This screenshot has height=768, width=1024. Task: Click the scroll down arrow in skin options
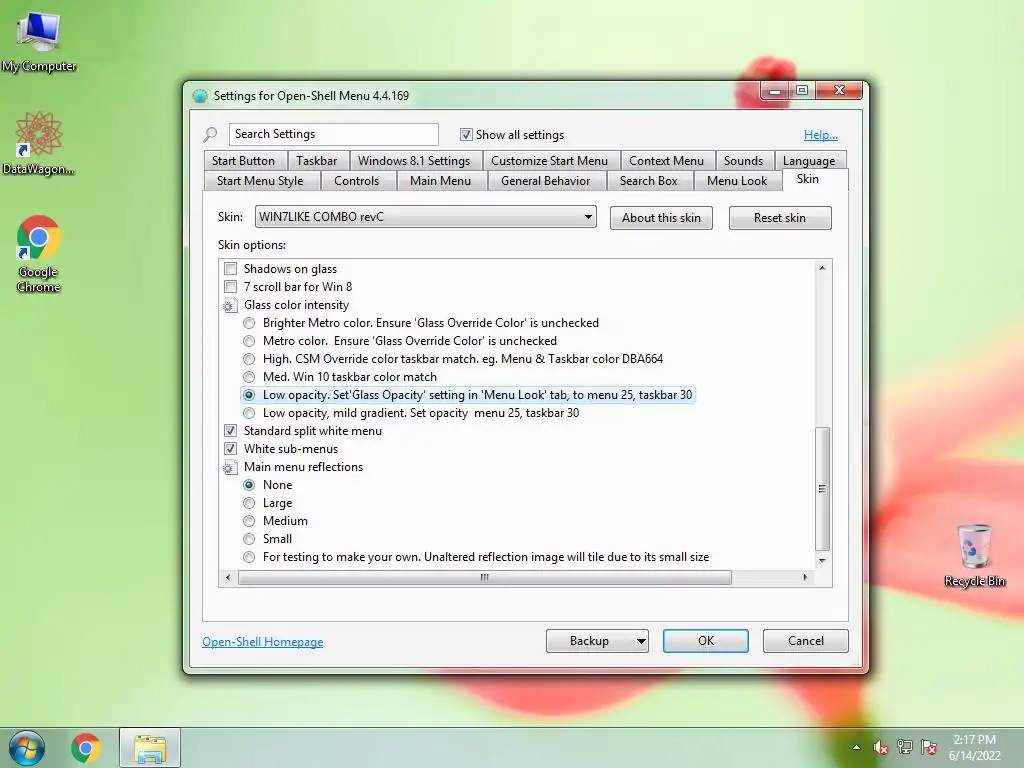pos(822,560)
